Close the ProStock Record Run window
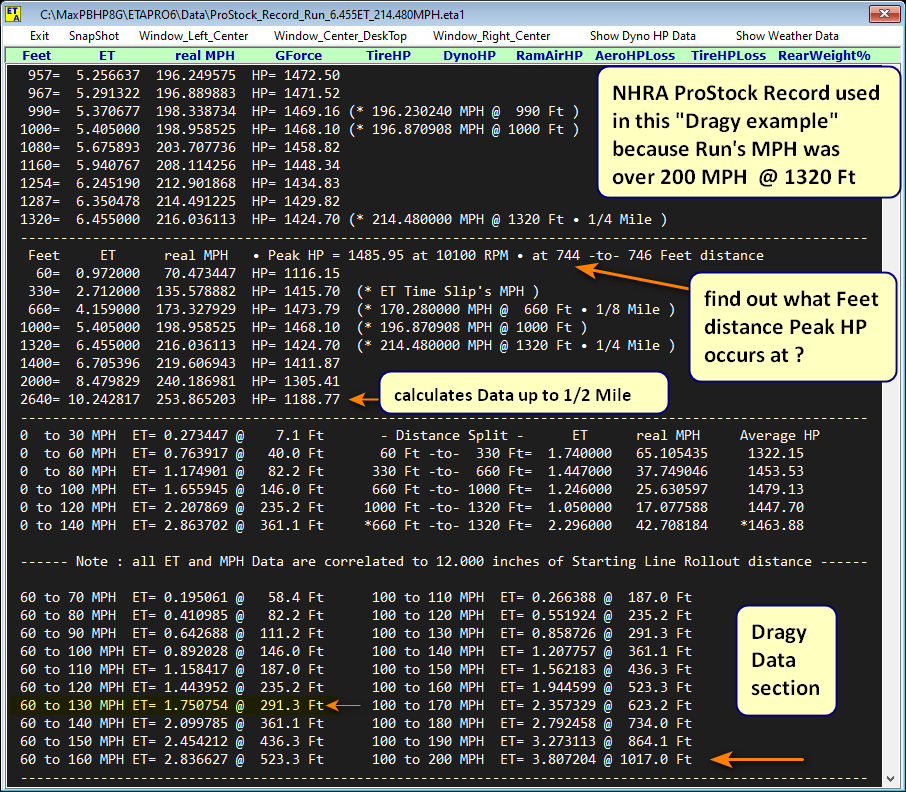906x792 pixels. pos(884,13)
